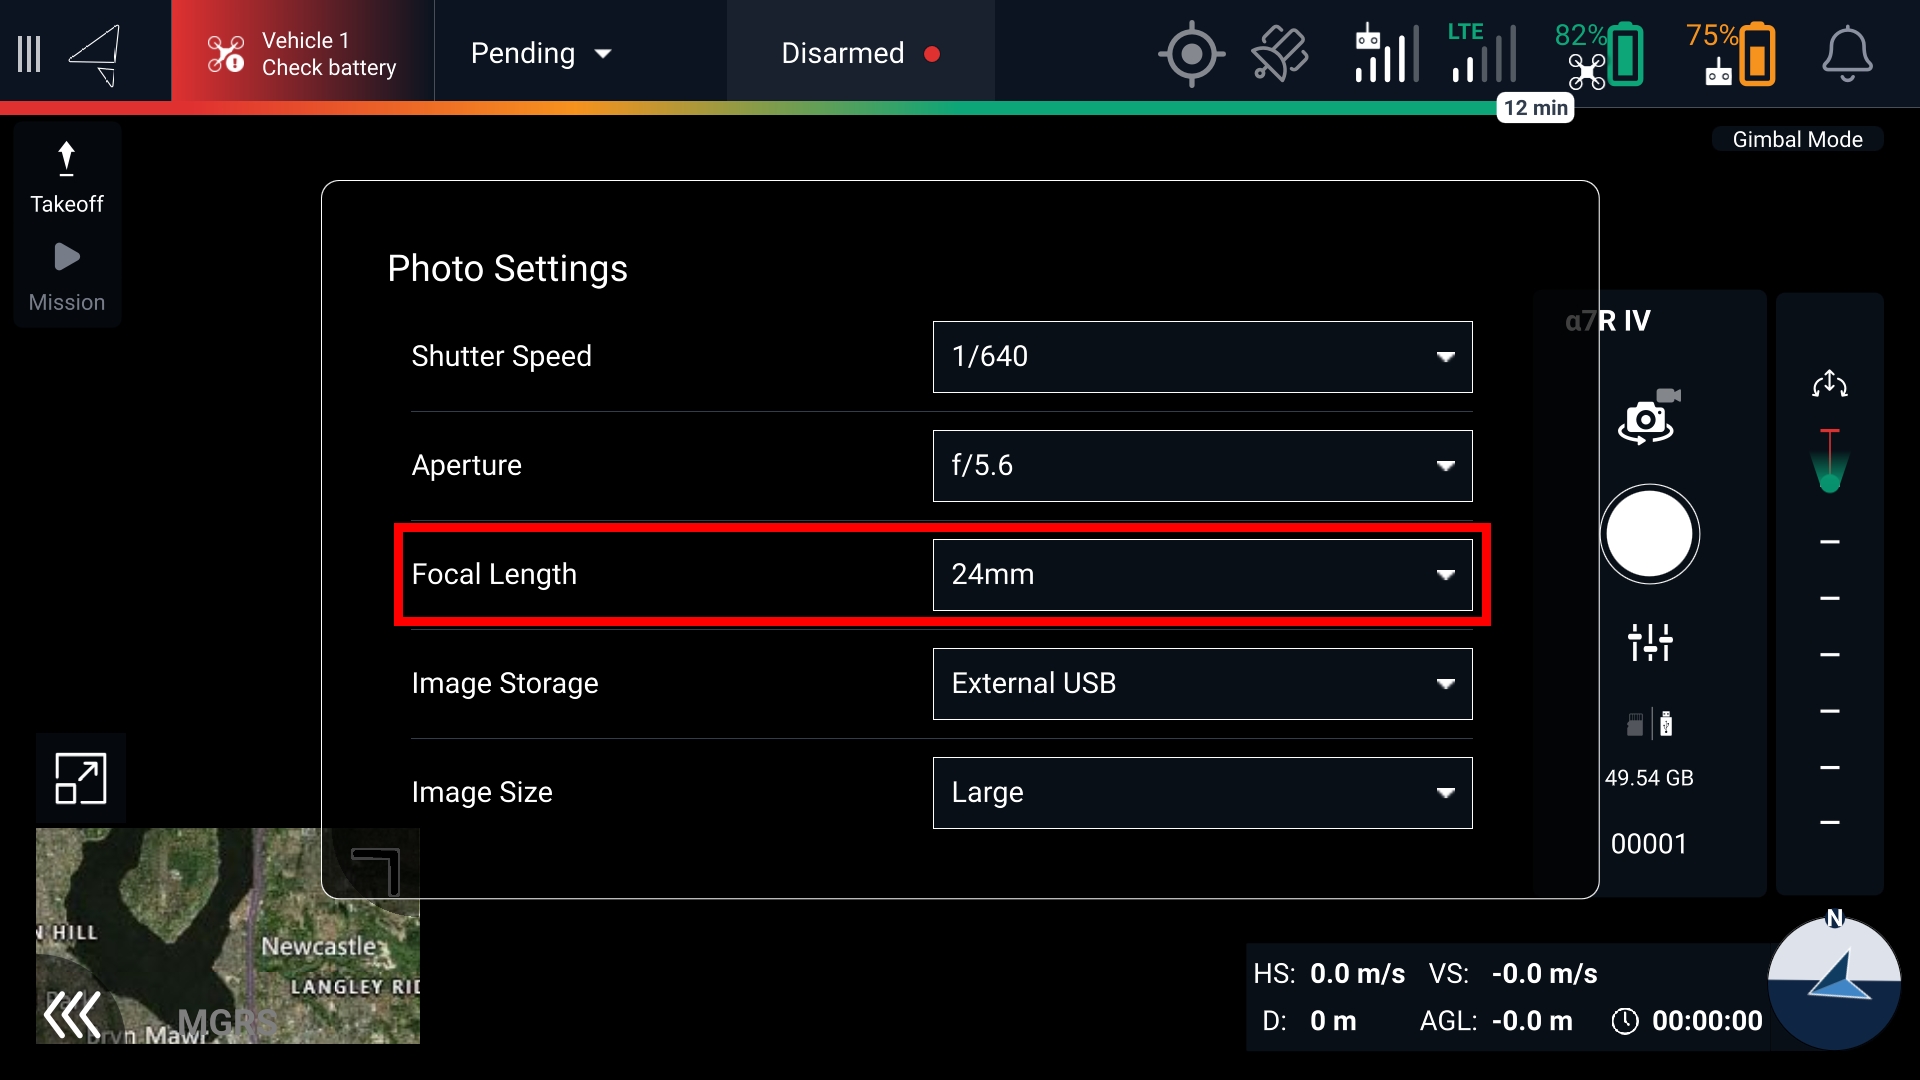Viewport: 1920px width, 1080px height.
Task: Open the Pending flight mode menu
Action: coord(541,54)
